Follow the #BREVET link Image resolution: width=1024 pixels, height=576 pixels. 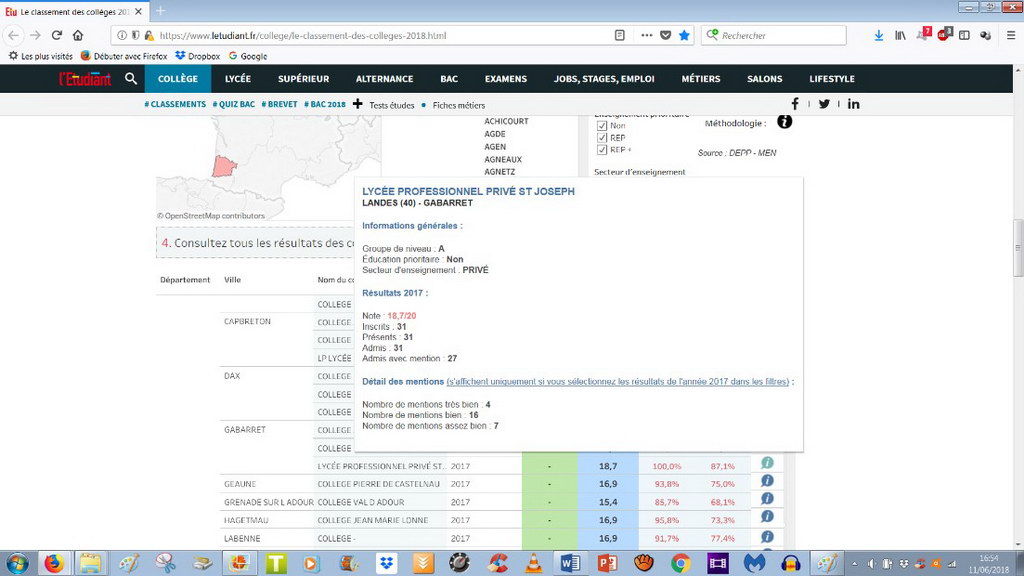tap(280, 104)
